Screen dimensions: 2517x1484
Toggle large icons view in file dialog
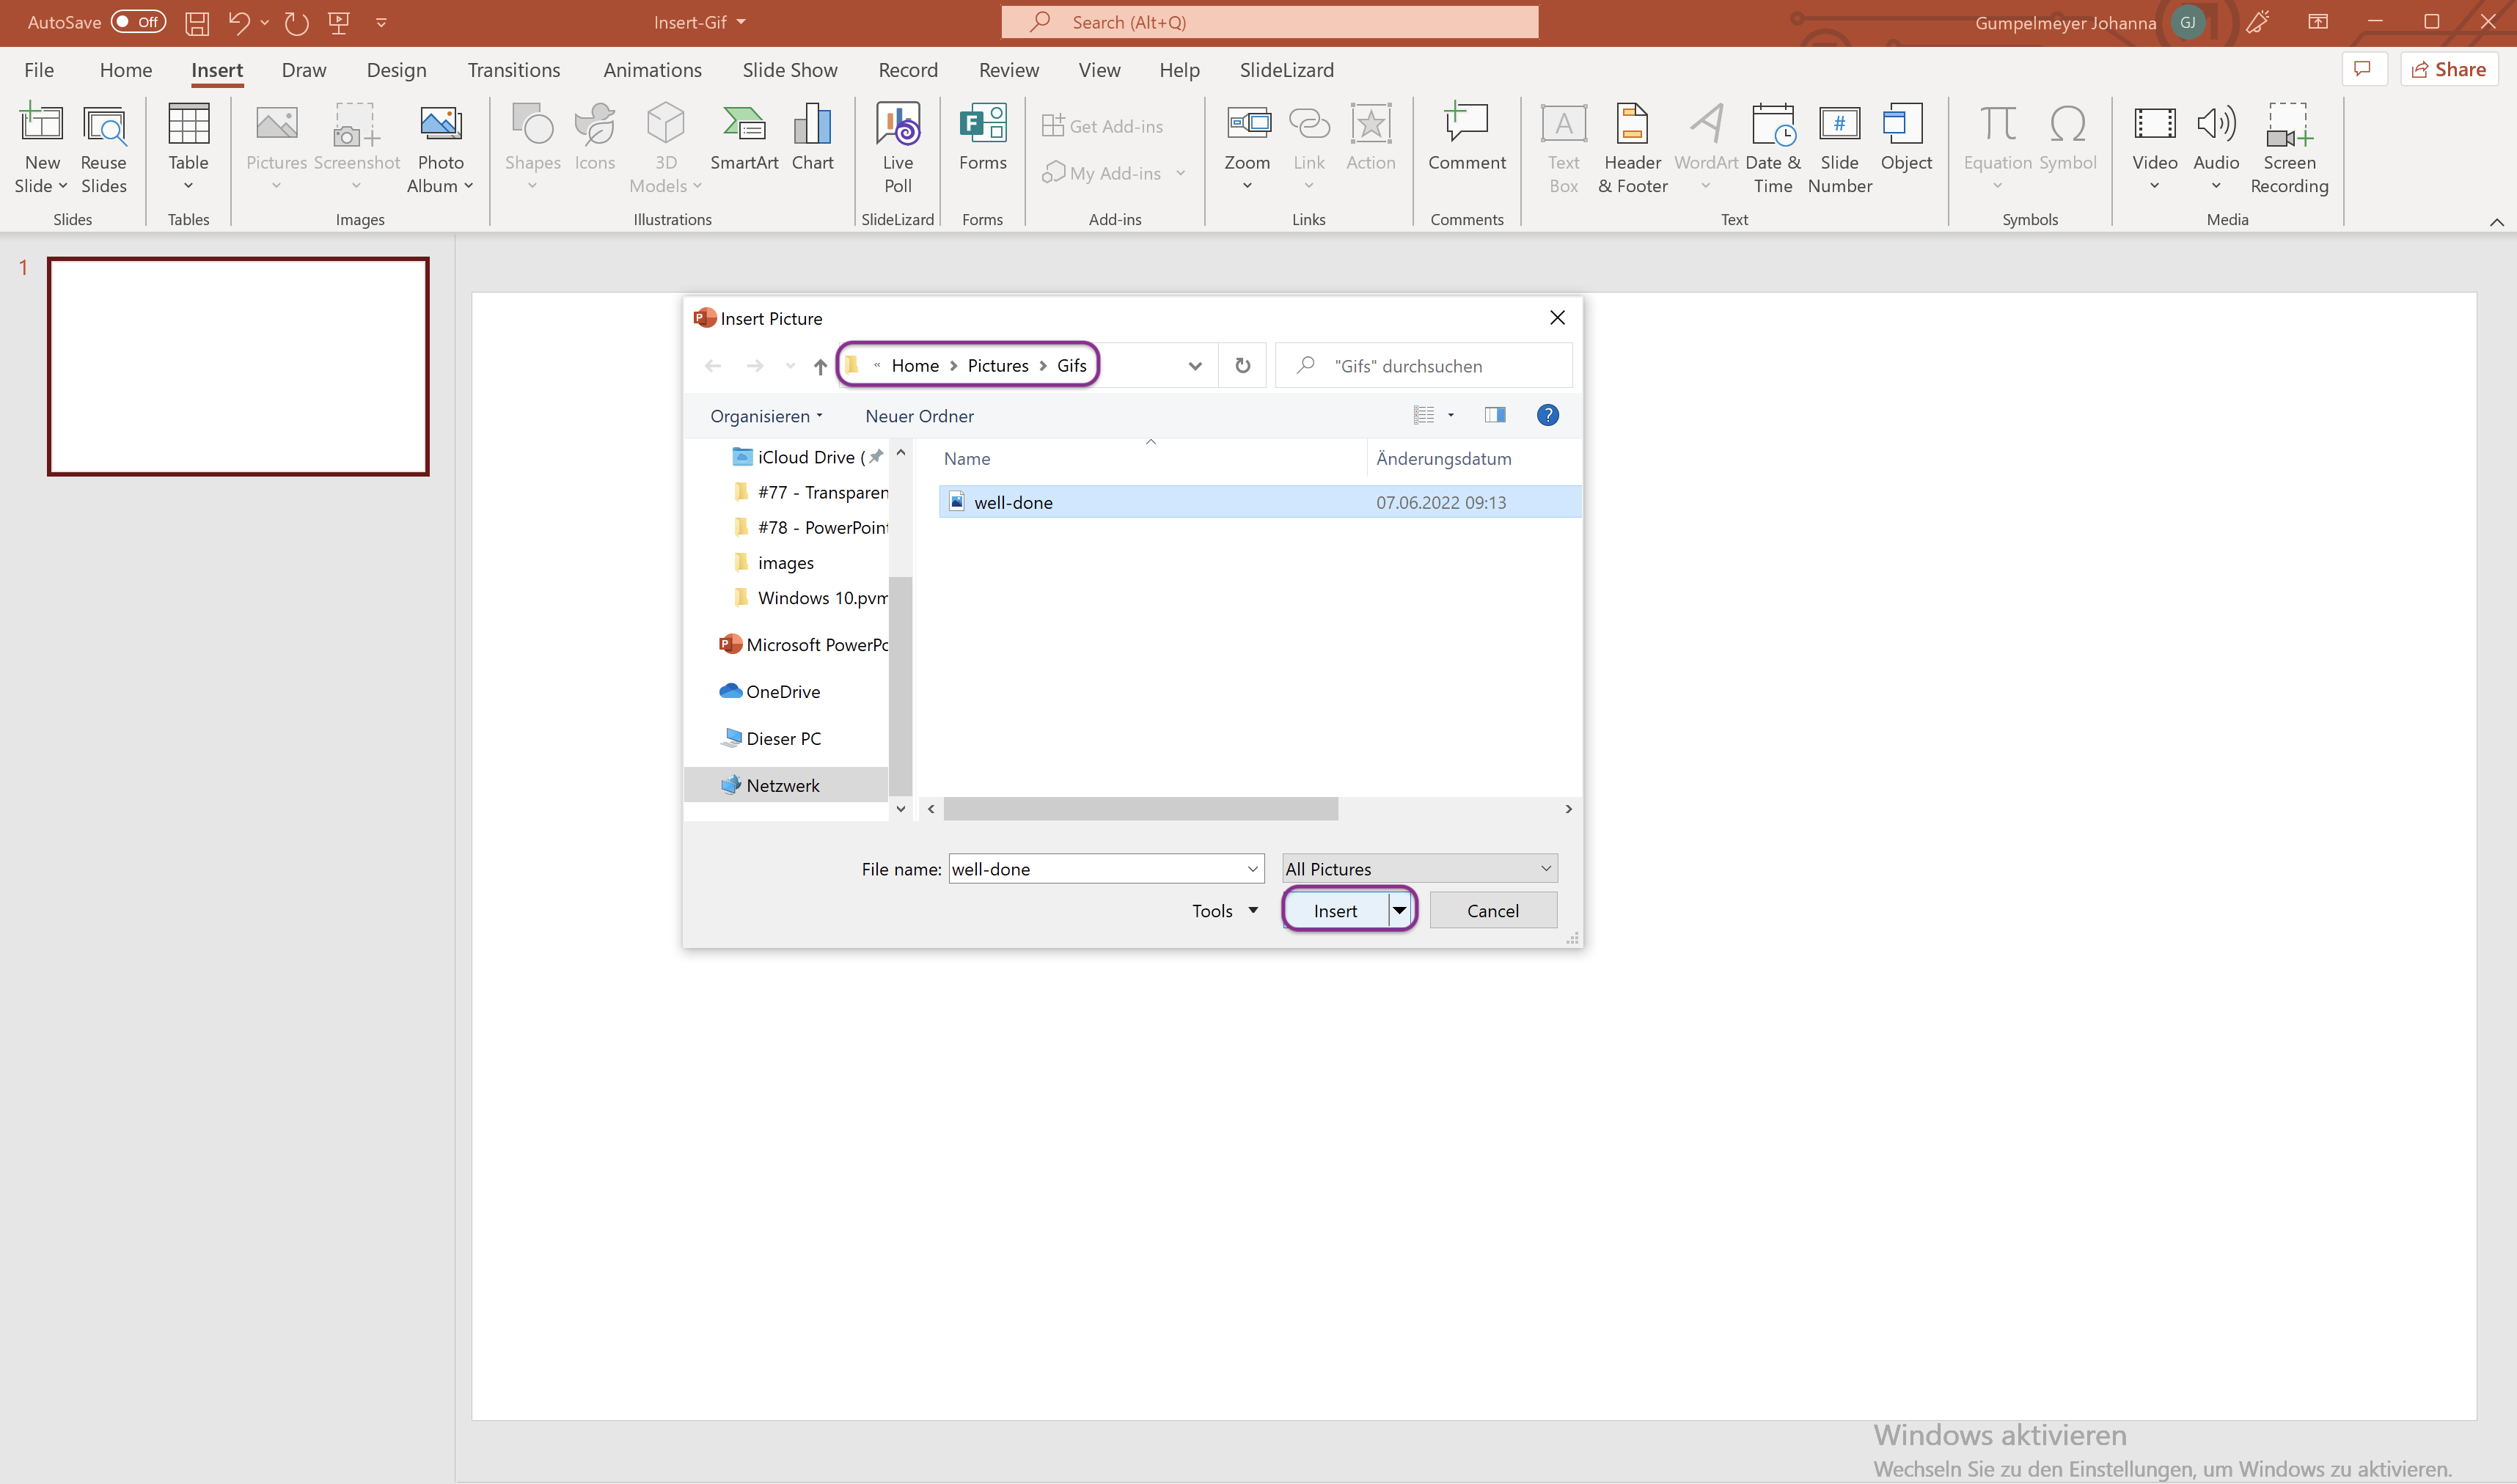click(1450, 414)
